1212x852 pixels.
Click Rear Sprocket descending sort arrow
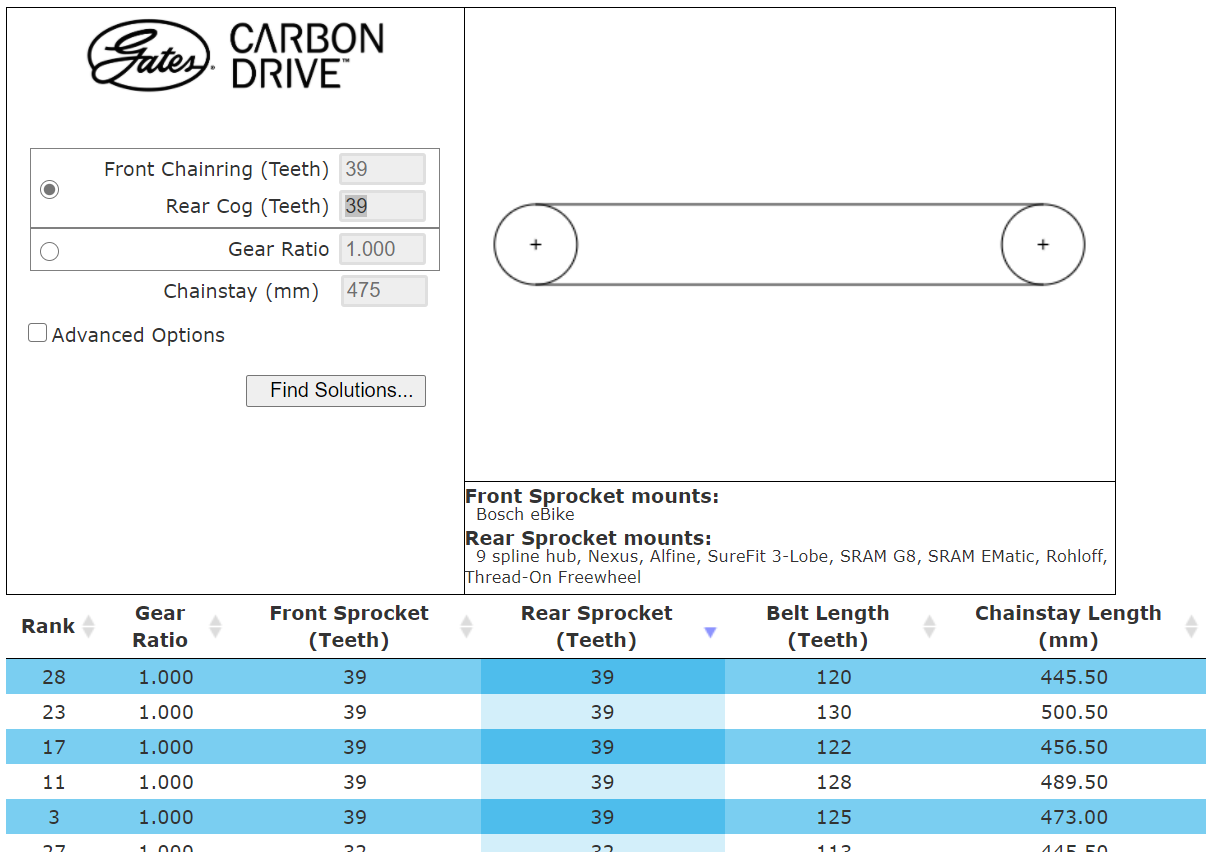coord(710,632)
